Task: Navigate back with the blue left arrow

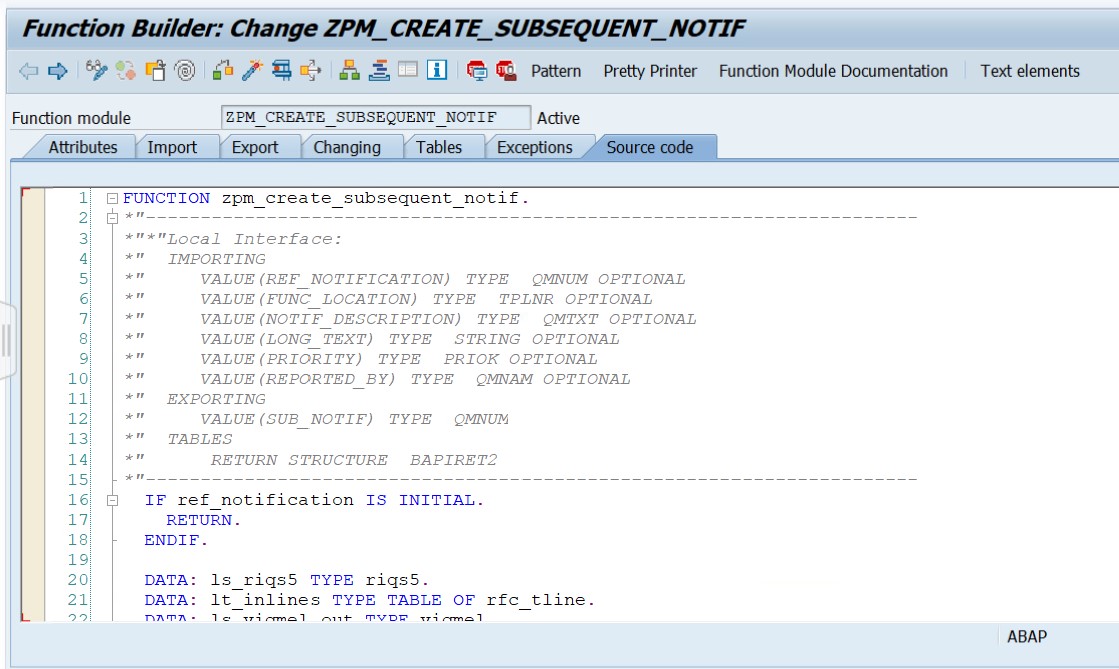Action: click(27, 70)
